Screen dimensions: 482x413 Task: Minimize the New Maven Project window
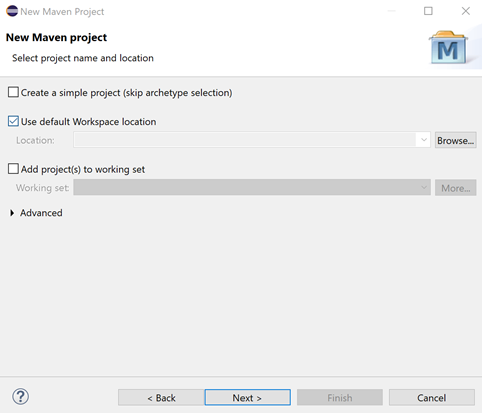point(391,11)
